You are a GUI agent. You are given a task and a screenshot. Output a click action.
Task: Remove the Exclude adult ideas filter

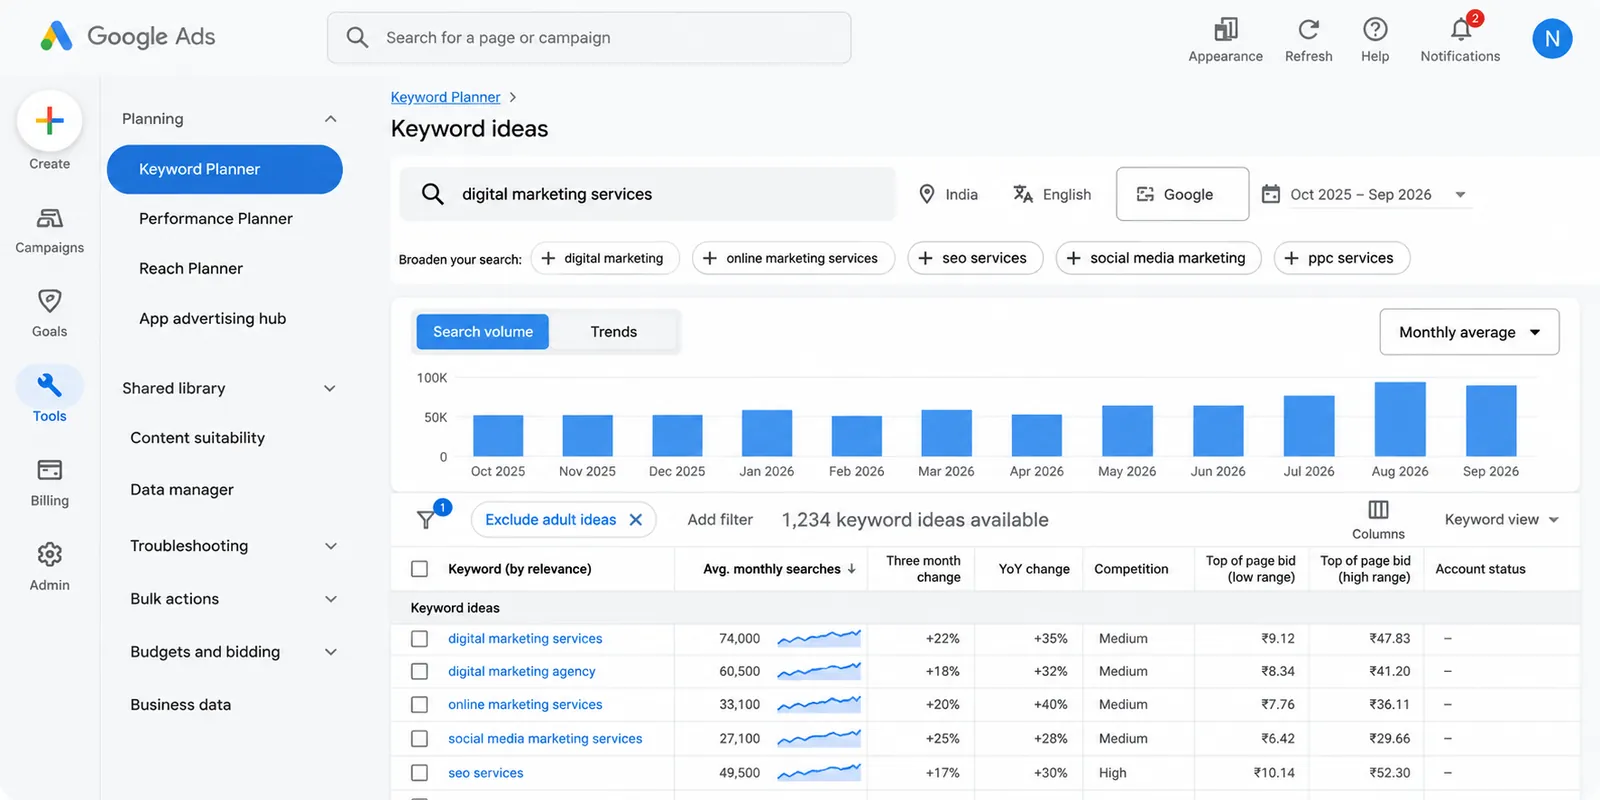click(635, 520)
